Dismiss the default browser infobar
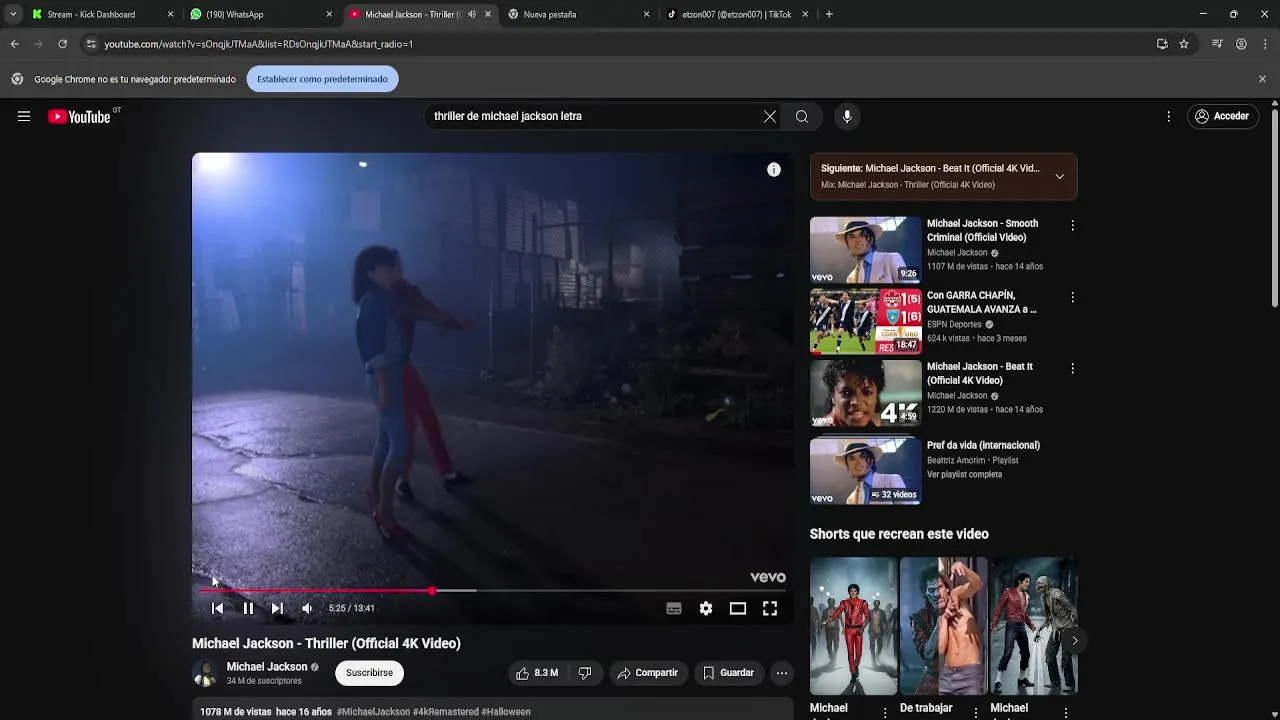This screenshot has width=1280, height=720. point(1262,79)
